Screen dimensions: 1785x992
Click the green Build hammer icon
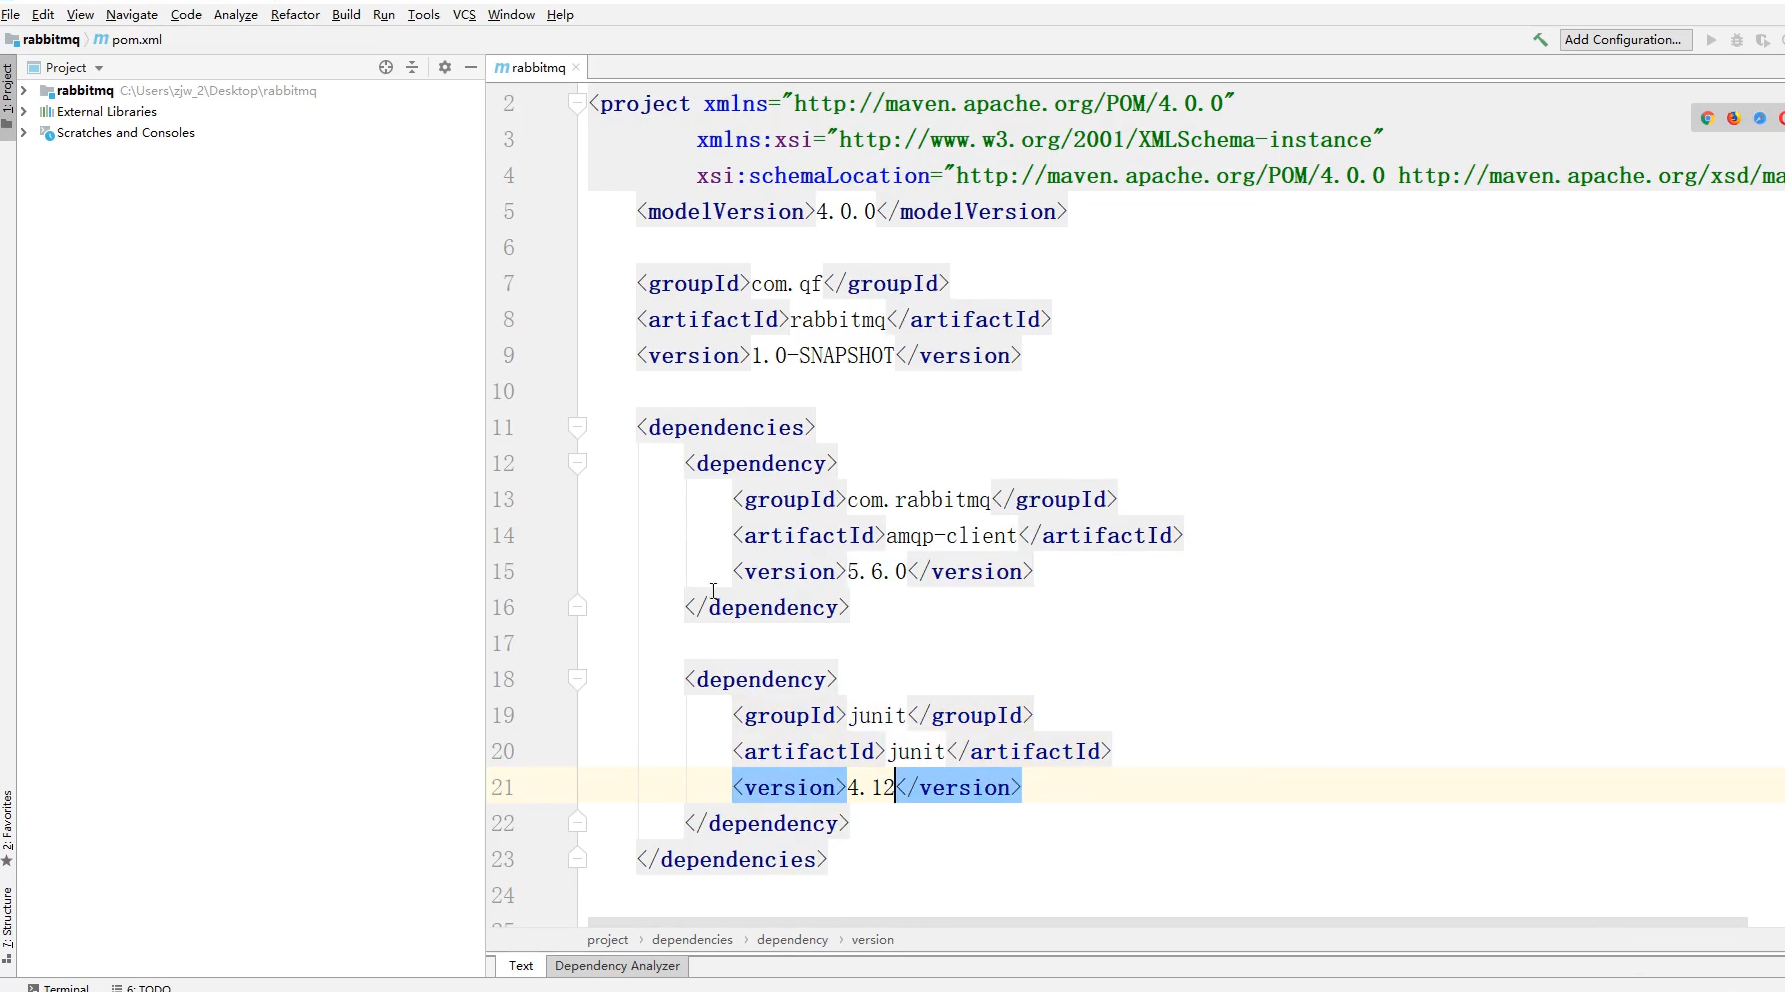[x=1540, y=40]
